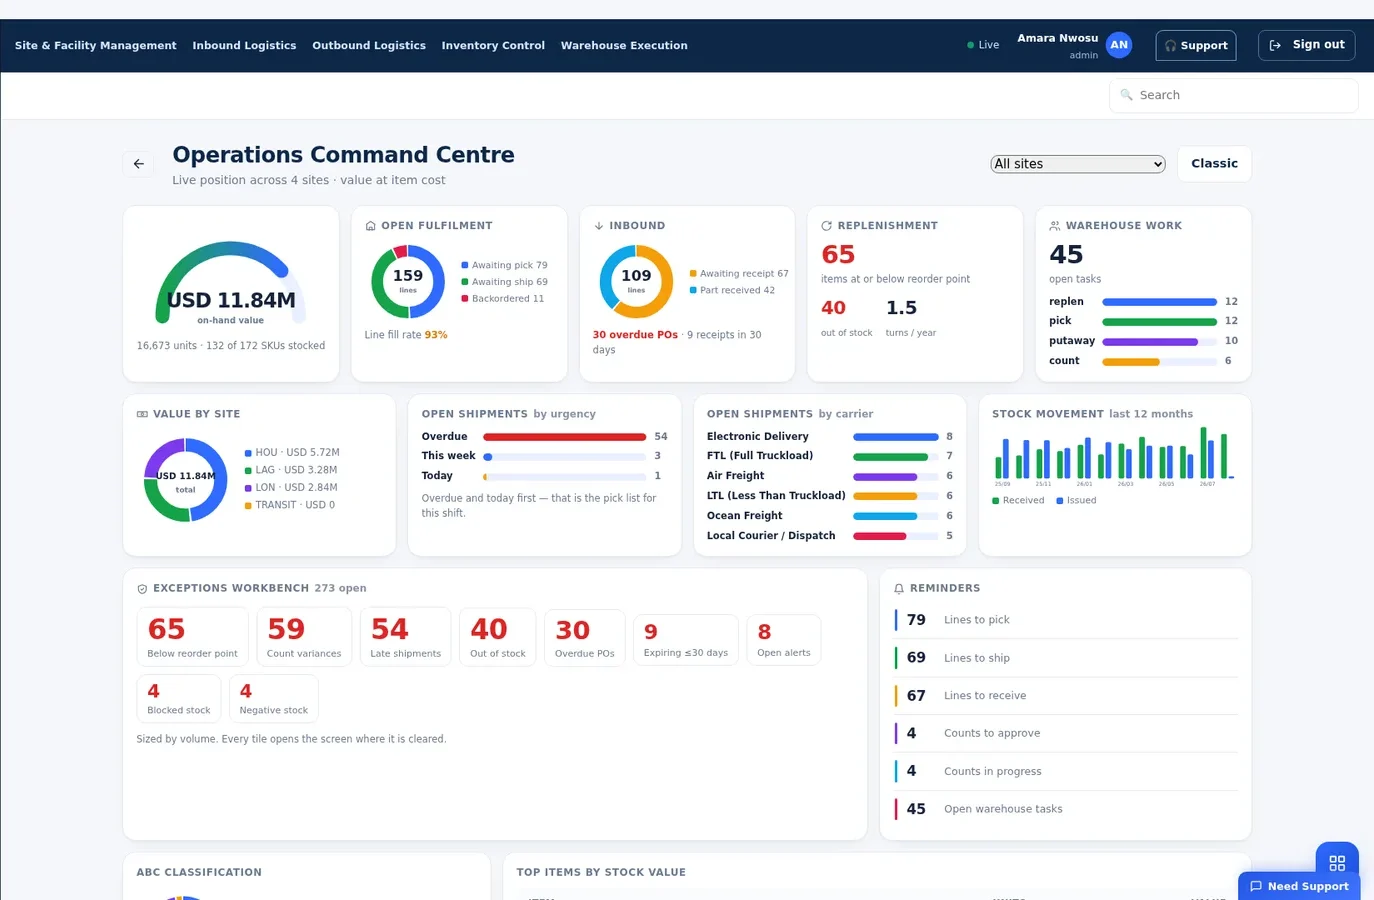Click the Counts to approve reminder

tap(1066, 733)
